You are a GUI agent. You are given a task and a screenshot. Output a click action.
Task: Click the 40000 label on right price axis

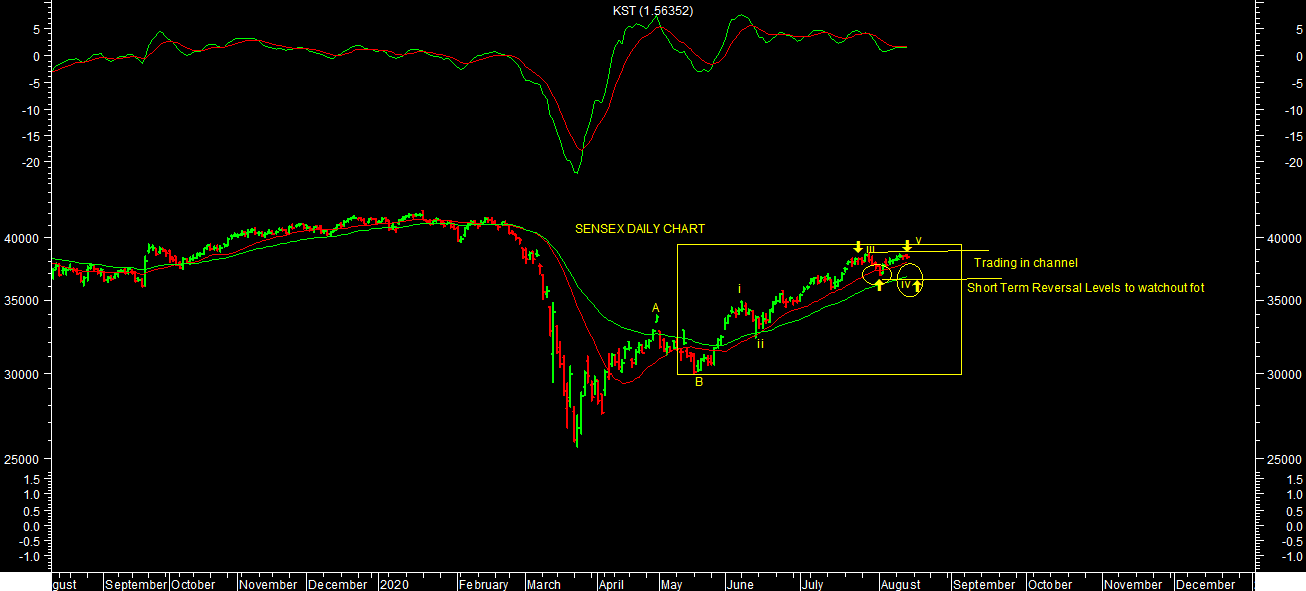pos(1282,239)
